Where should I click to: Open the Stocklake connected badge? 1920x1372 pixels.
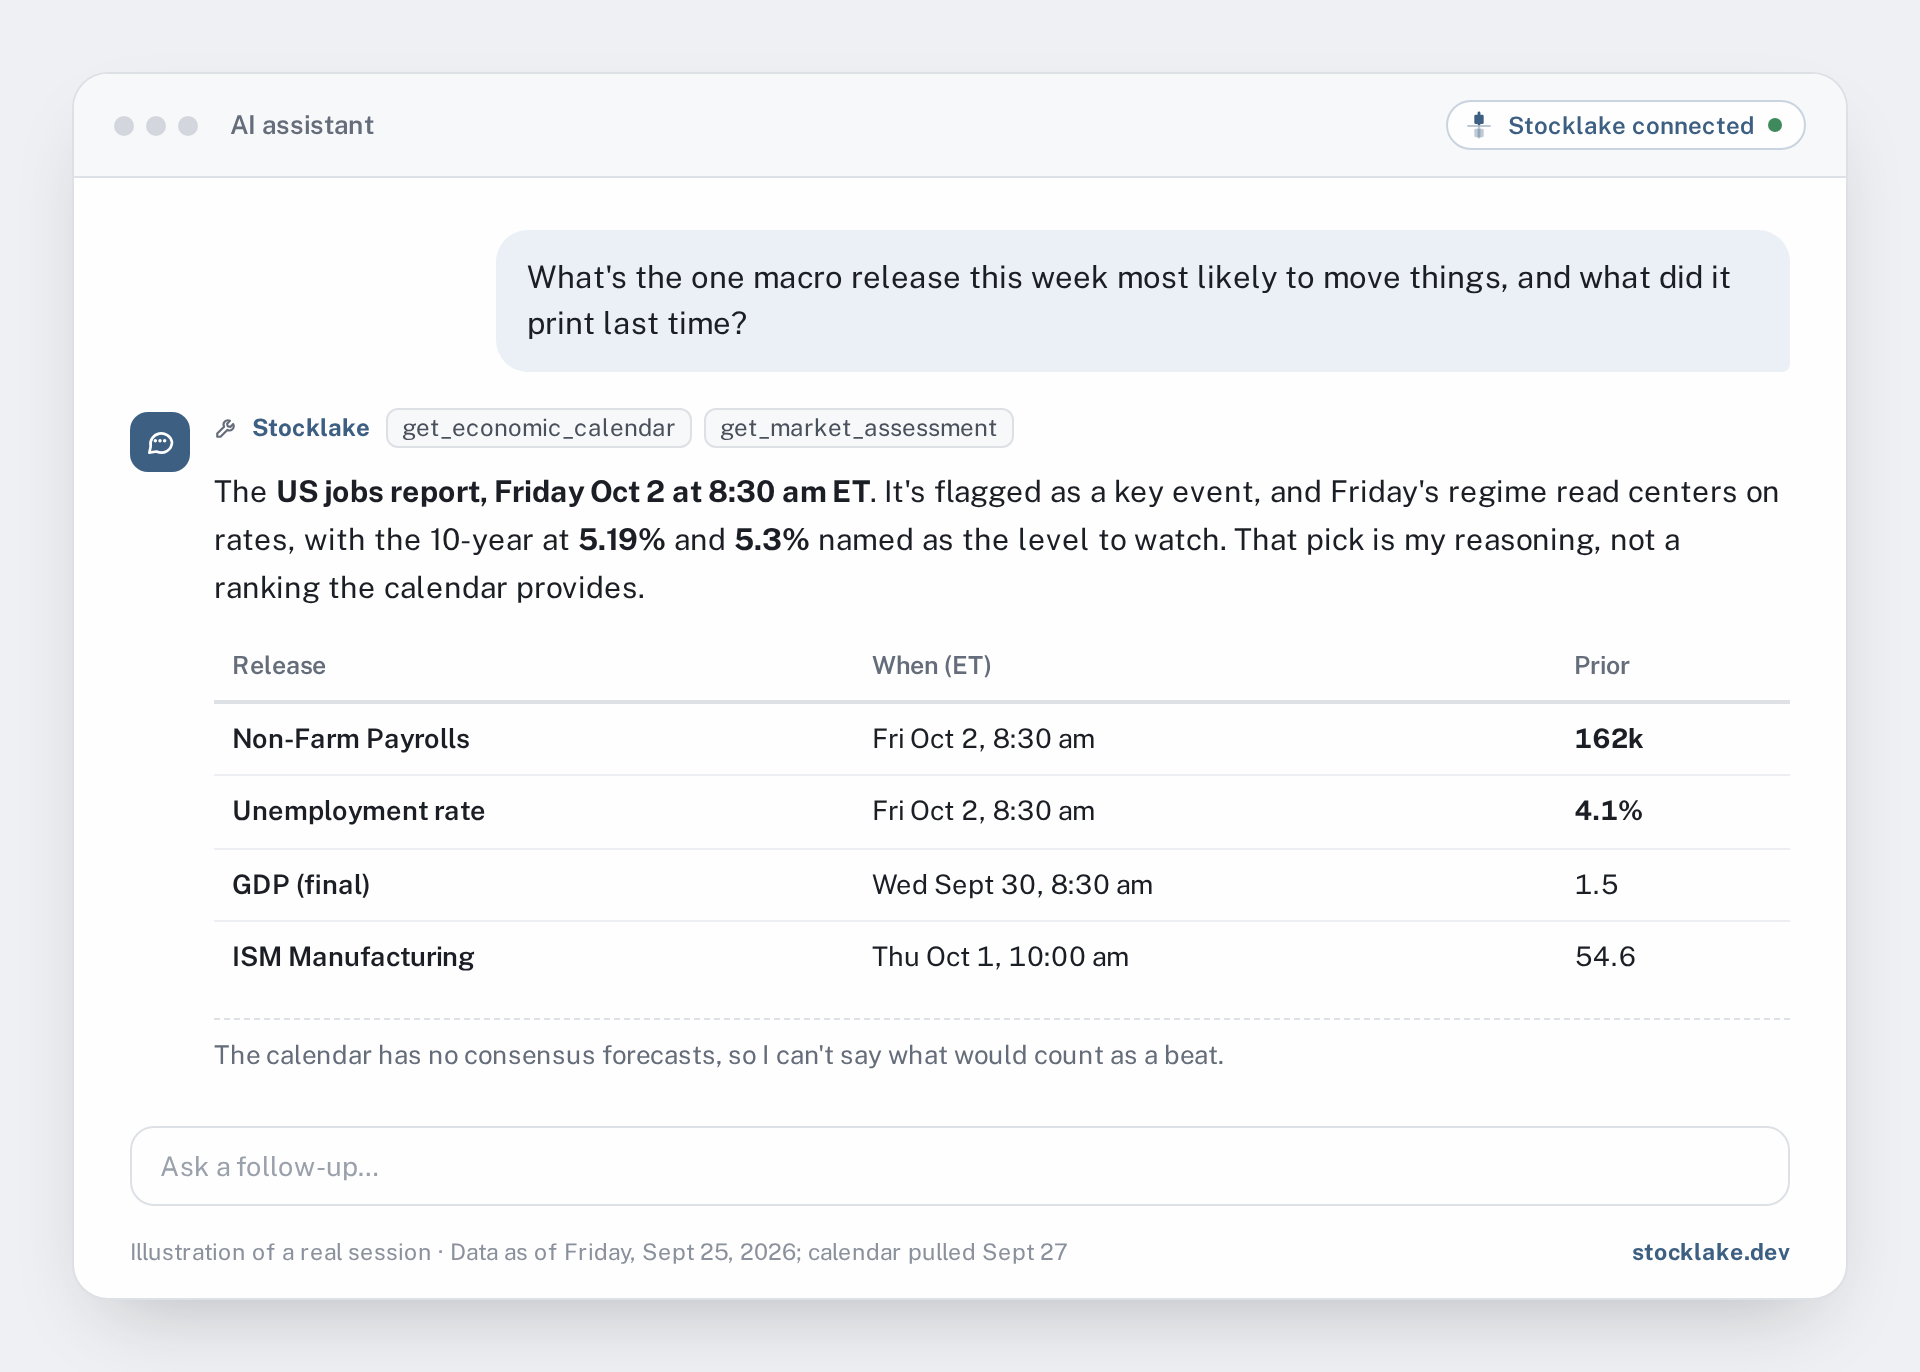1625,125
